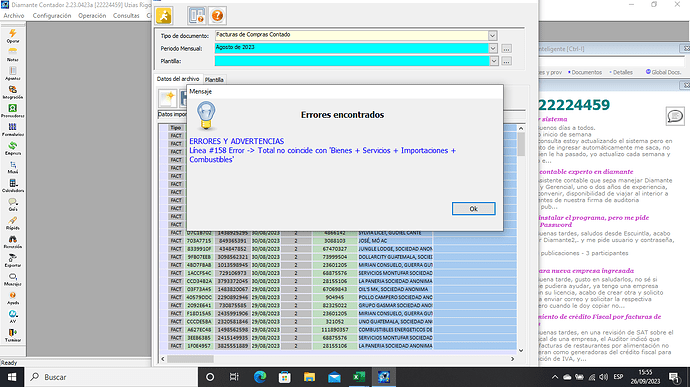Show hidden system tray icons chevron
This screenshot has height=387, width=690.
pyautogui.click(x=555, y=377)
